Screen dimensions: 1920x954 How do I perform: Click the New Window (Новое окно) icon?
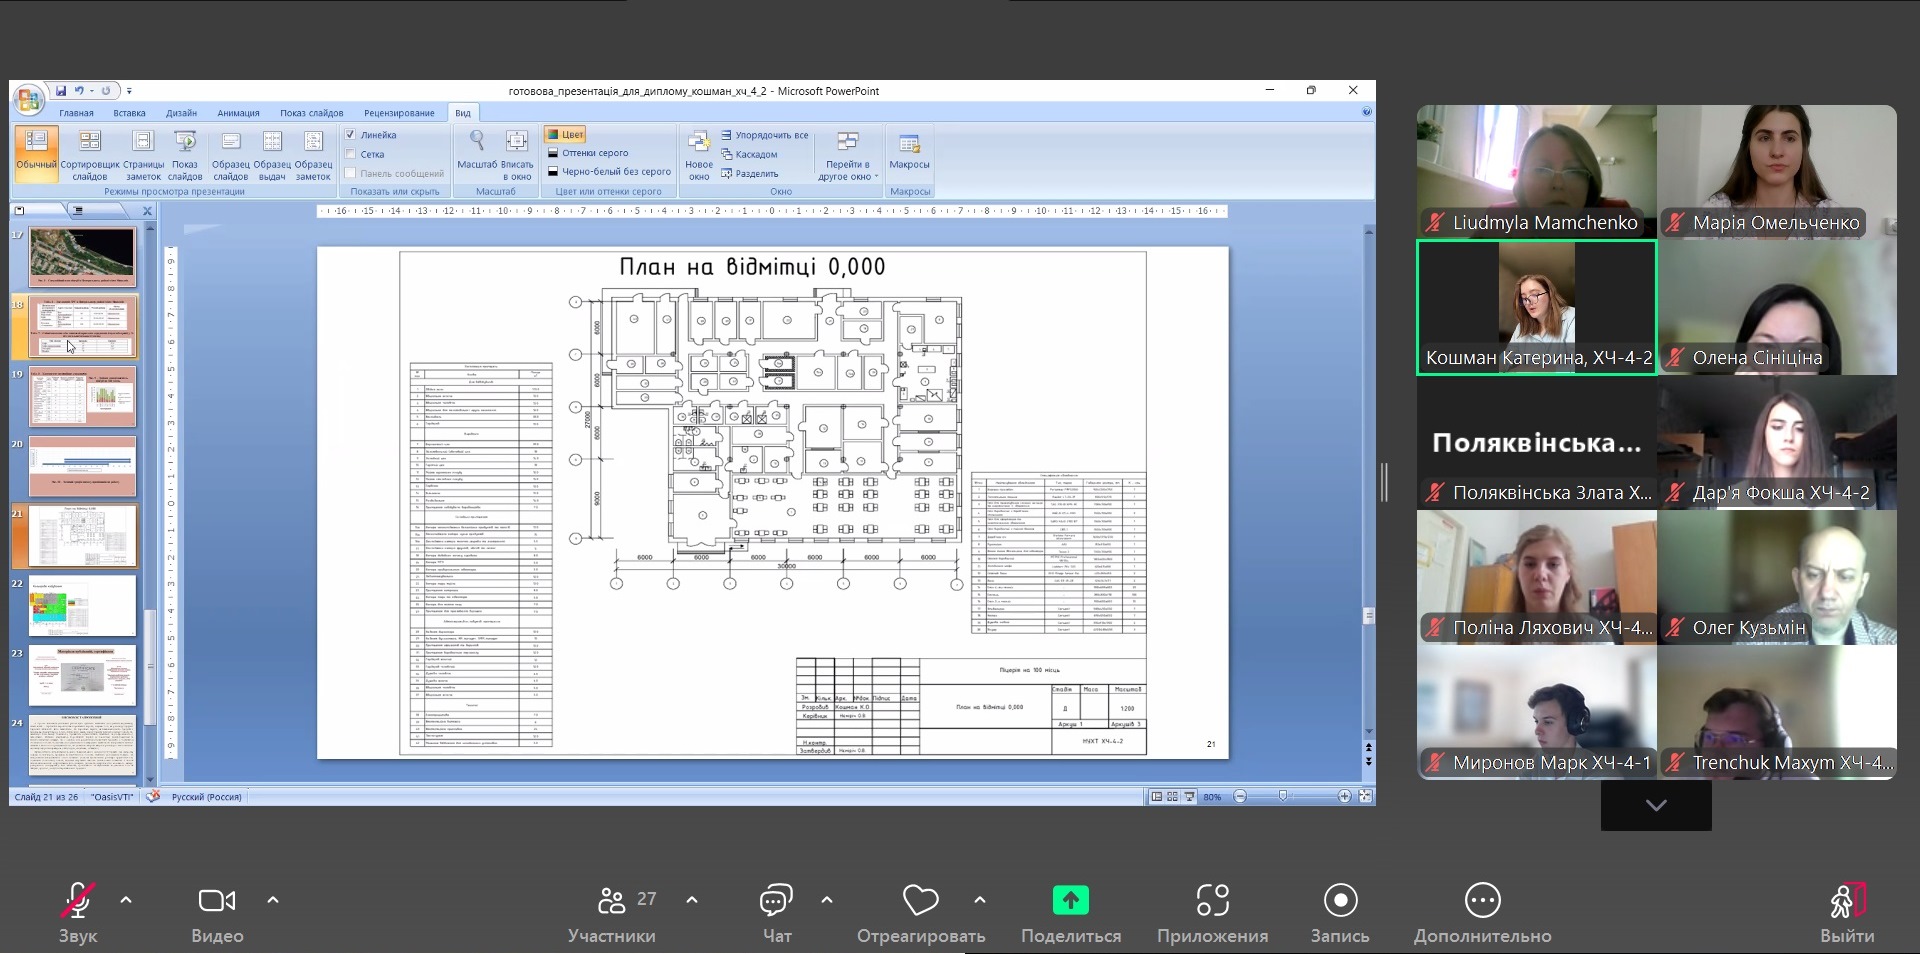tap(699, 148)
